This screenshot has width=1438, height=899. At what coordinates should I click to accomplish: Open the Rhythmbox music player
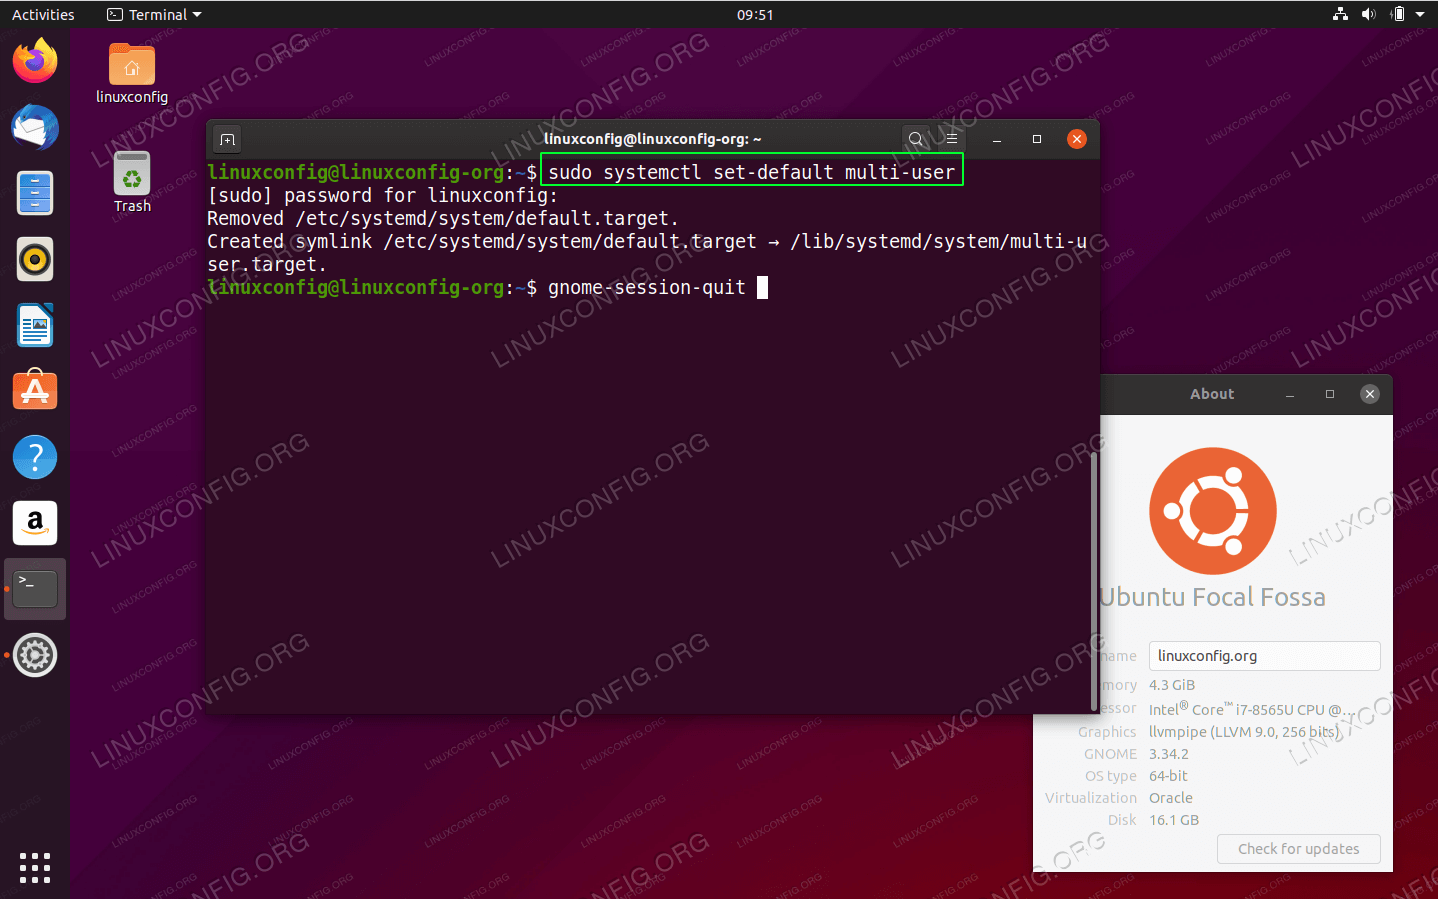tap(34, 259)
